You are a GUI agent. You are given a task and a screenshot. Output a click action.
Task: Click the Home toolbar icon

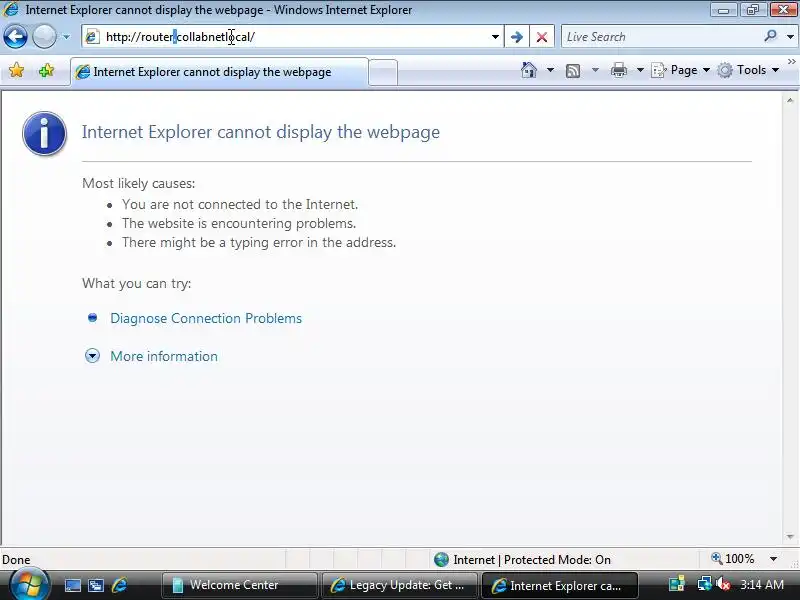[529, 70]
